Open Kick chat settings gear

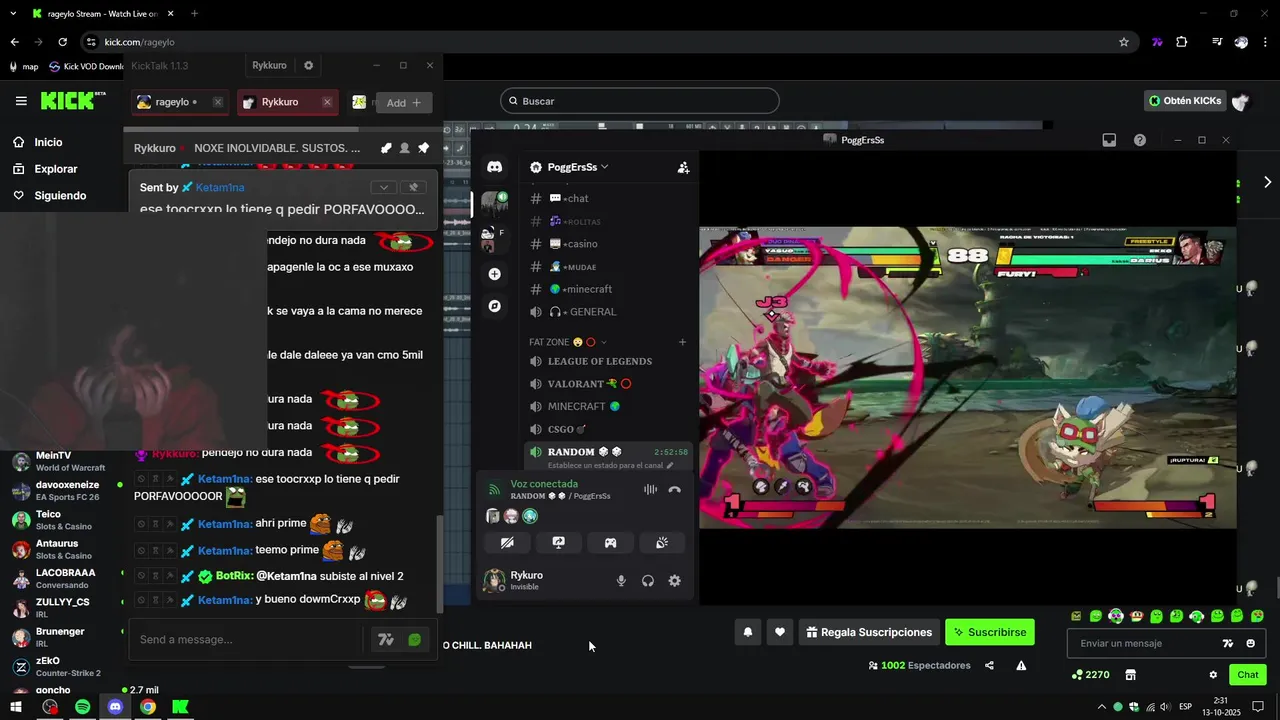coord(1213,675)
